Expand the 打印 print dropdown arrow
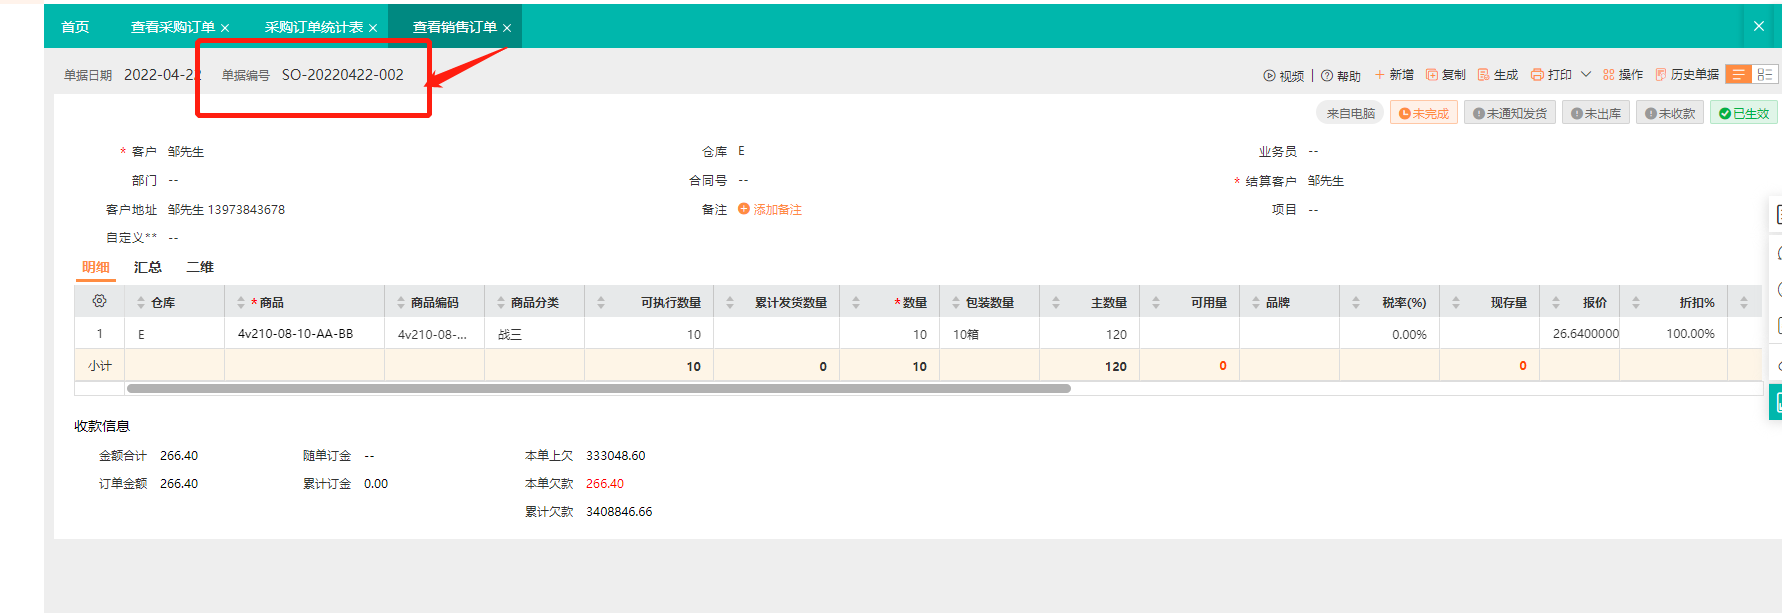 pos(1586,75)
